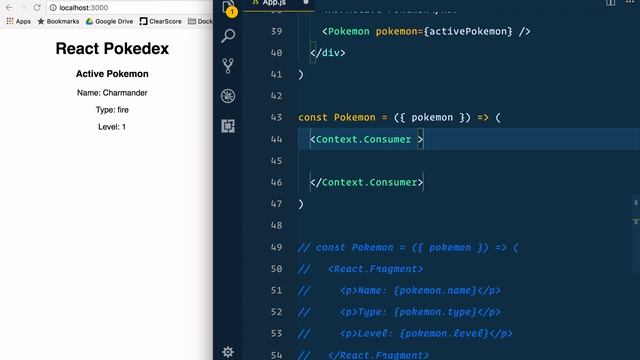Open the Apps grid in bookmarks bar
This screenshot has height=360, width=640.
(18, 21)
